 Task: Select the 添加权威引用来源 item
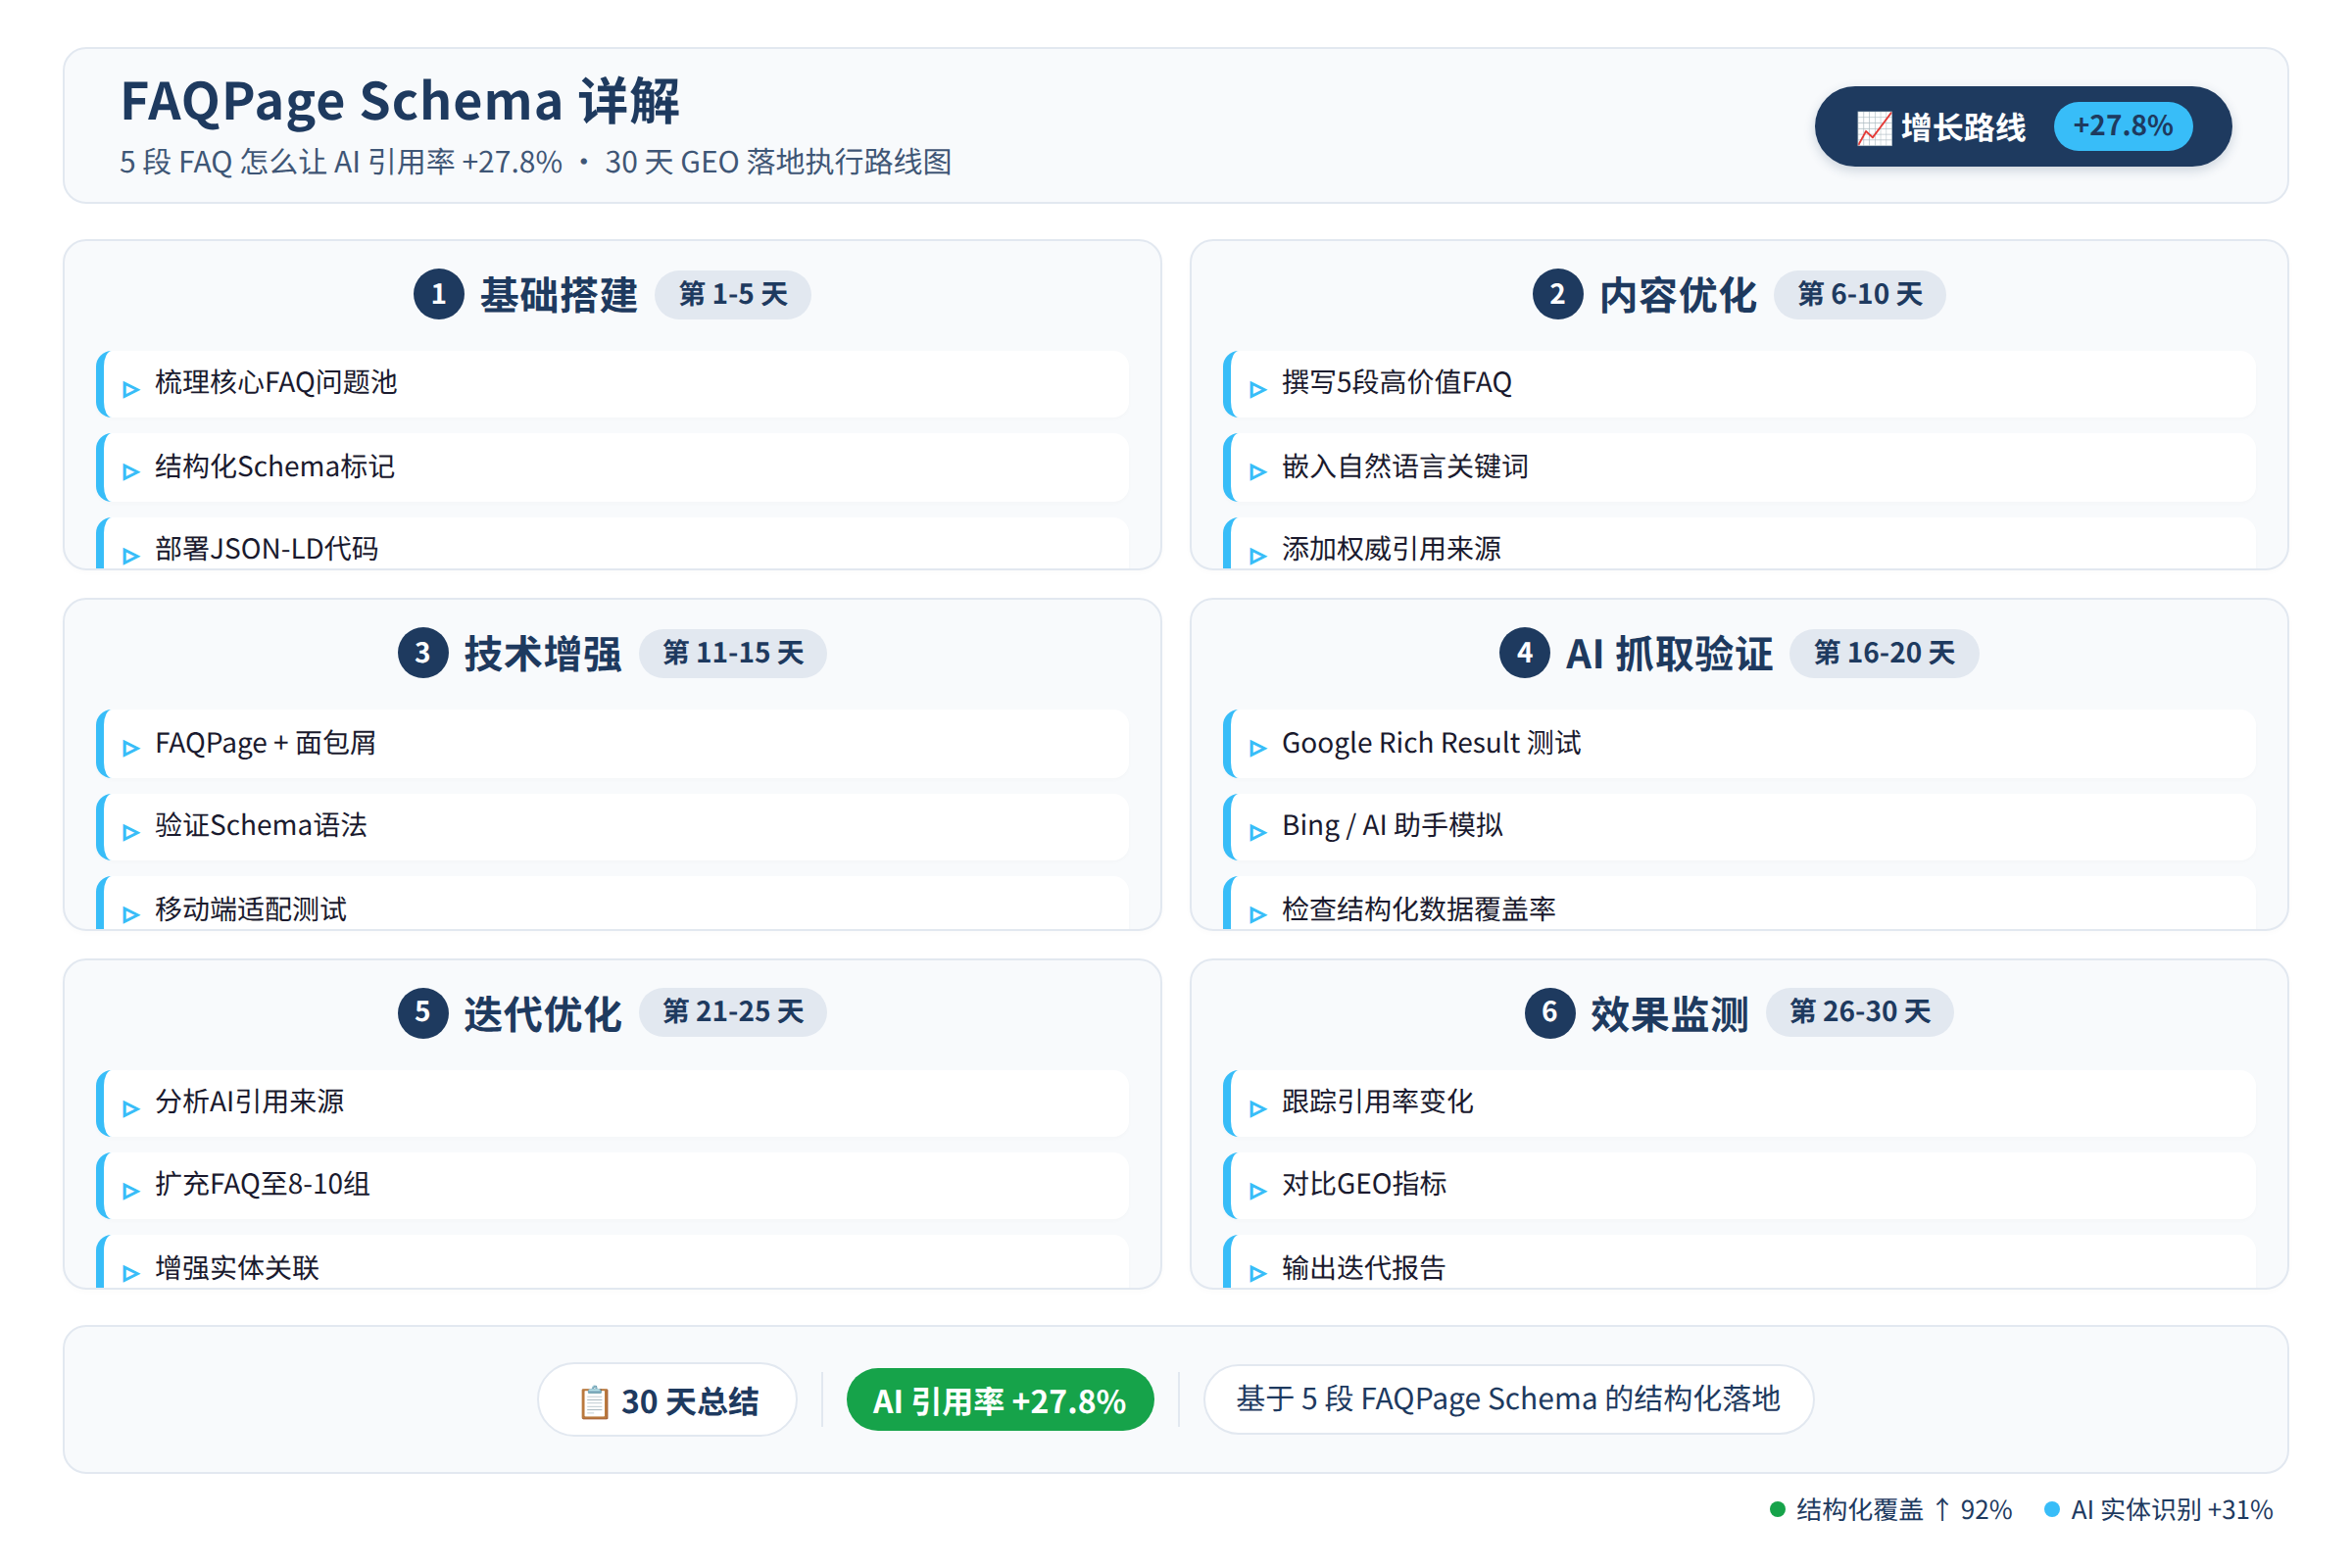coord(1739,543)
